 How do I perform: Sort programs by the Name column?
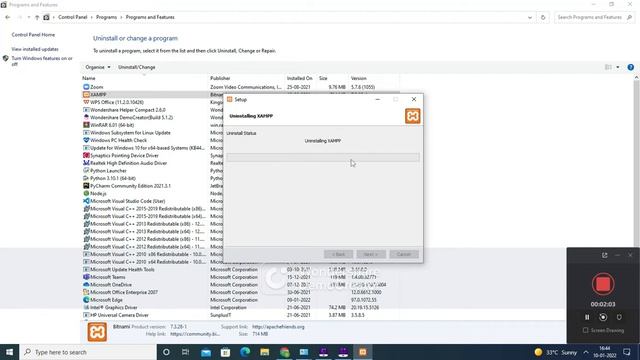[x=89, y=78]
